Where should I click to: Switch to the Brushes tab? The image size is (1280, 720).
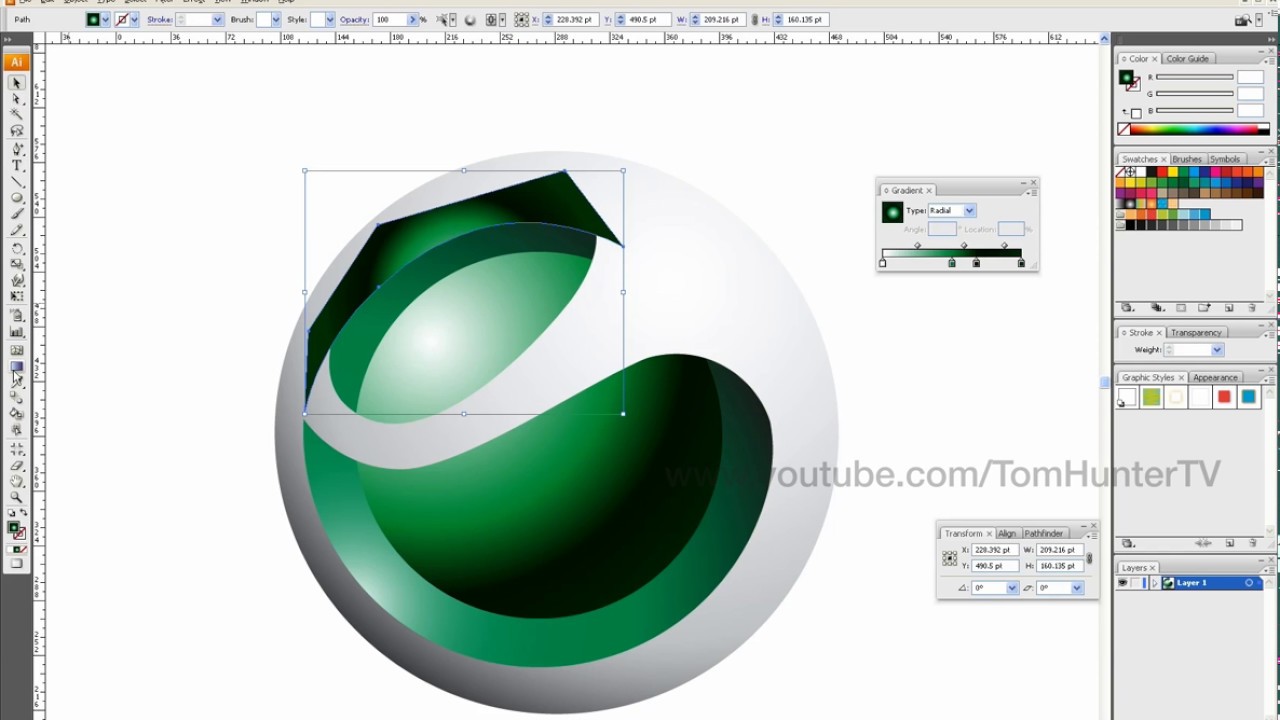[x=1187, y=160]
